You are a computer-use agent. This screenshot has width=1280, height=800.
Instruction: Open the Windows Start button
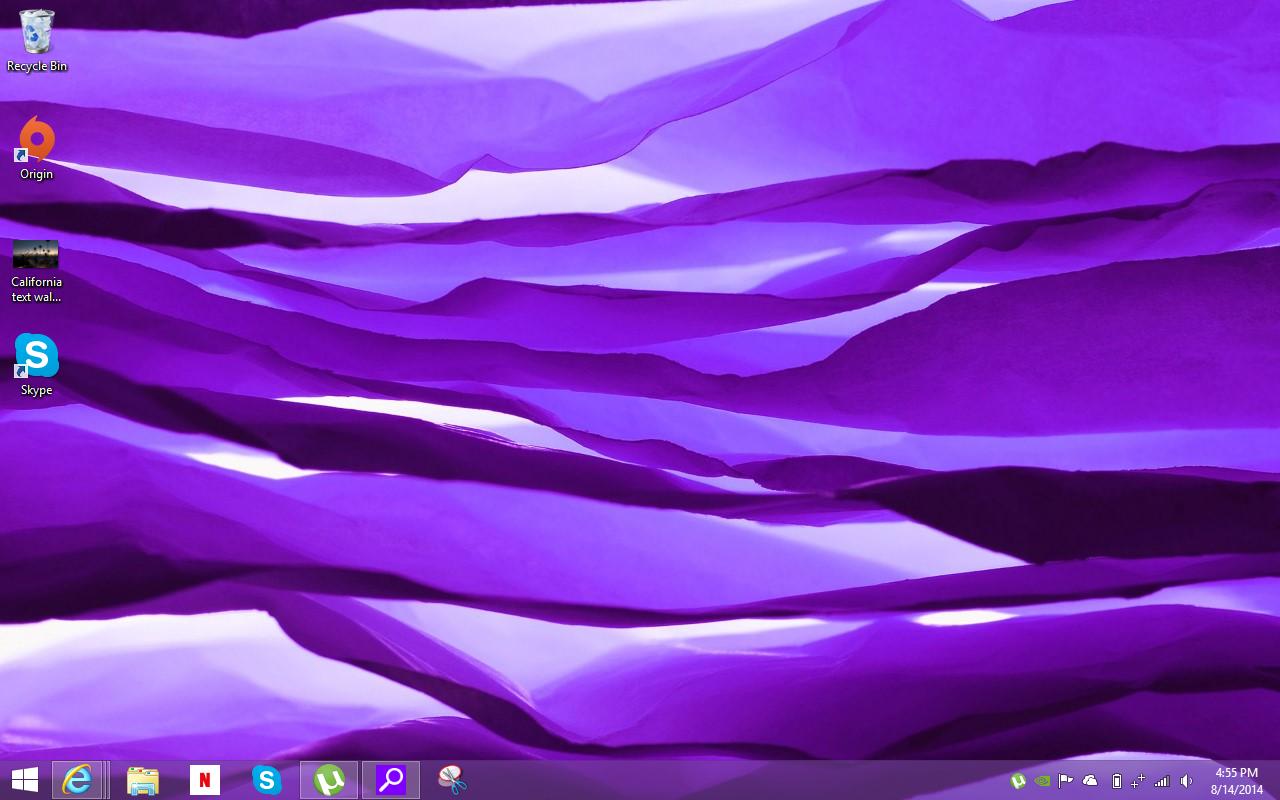[x=24, y=780]
